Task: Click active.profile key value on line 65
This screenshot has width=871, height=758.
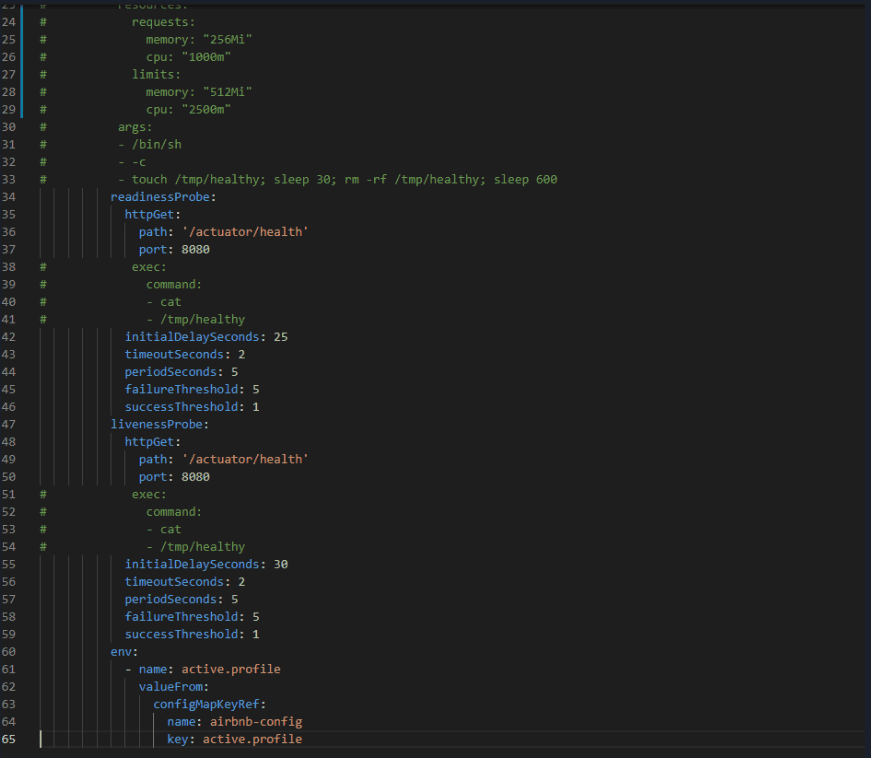Action: click(x=252, y=739)
